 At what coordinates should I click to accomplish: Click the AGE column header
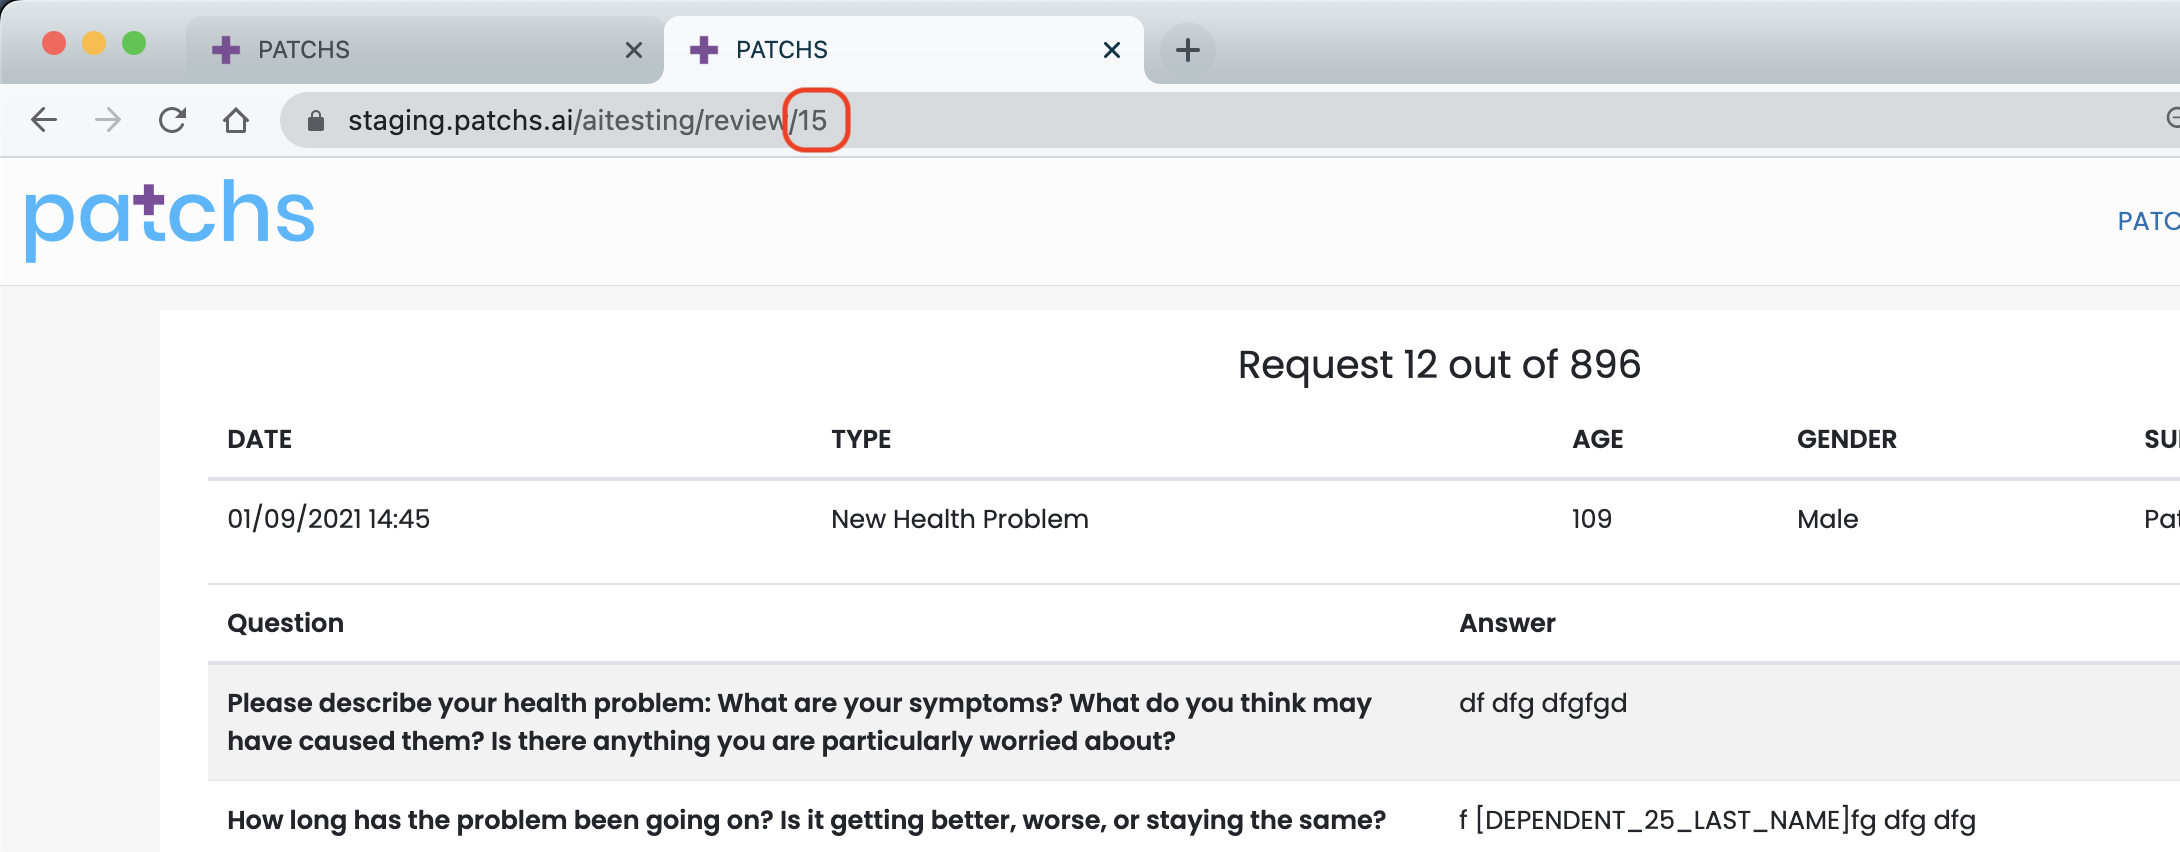pos(1598,439)
